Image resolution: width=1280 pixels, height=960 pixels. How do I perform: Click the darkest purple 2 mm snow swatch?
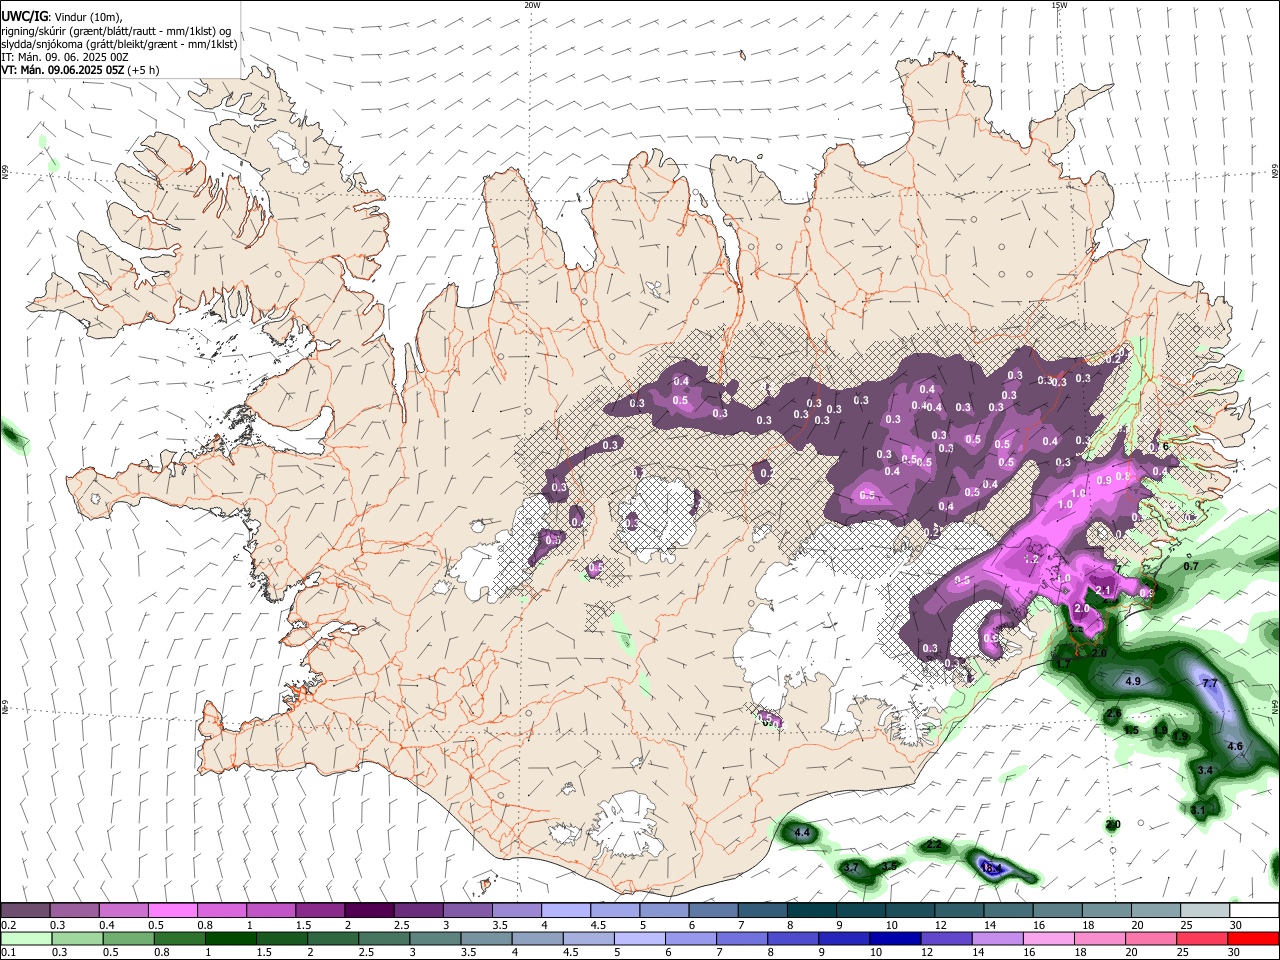[368, 910]
